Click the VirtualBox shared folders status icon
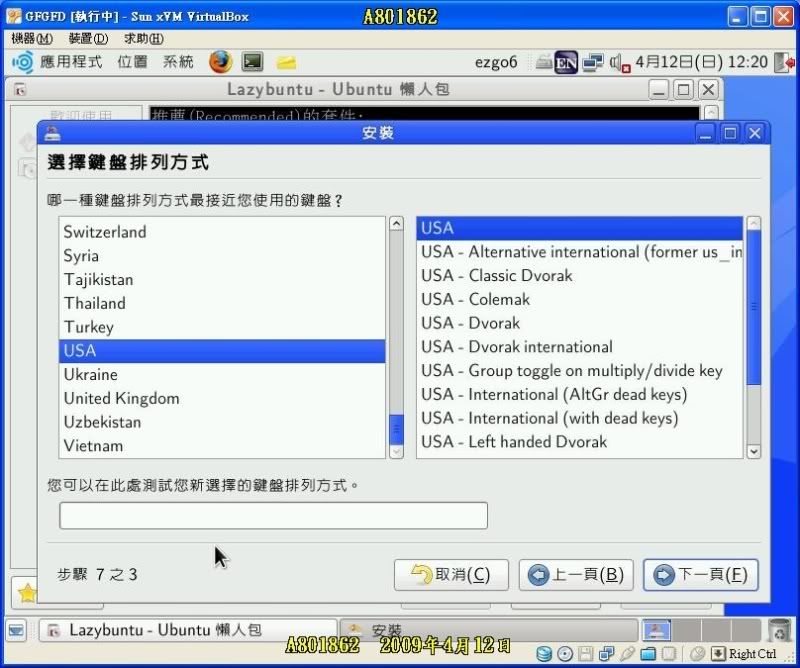 point(648,654)
